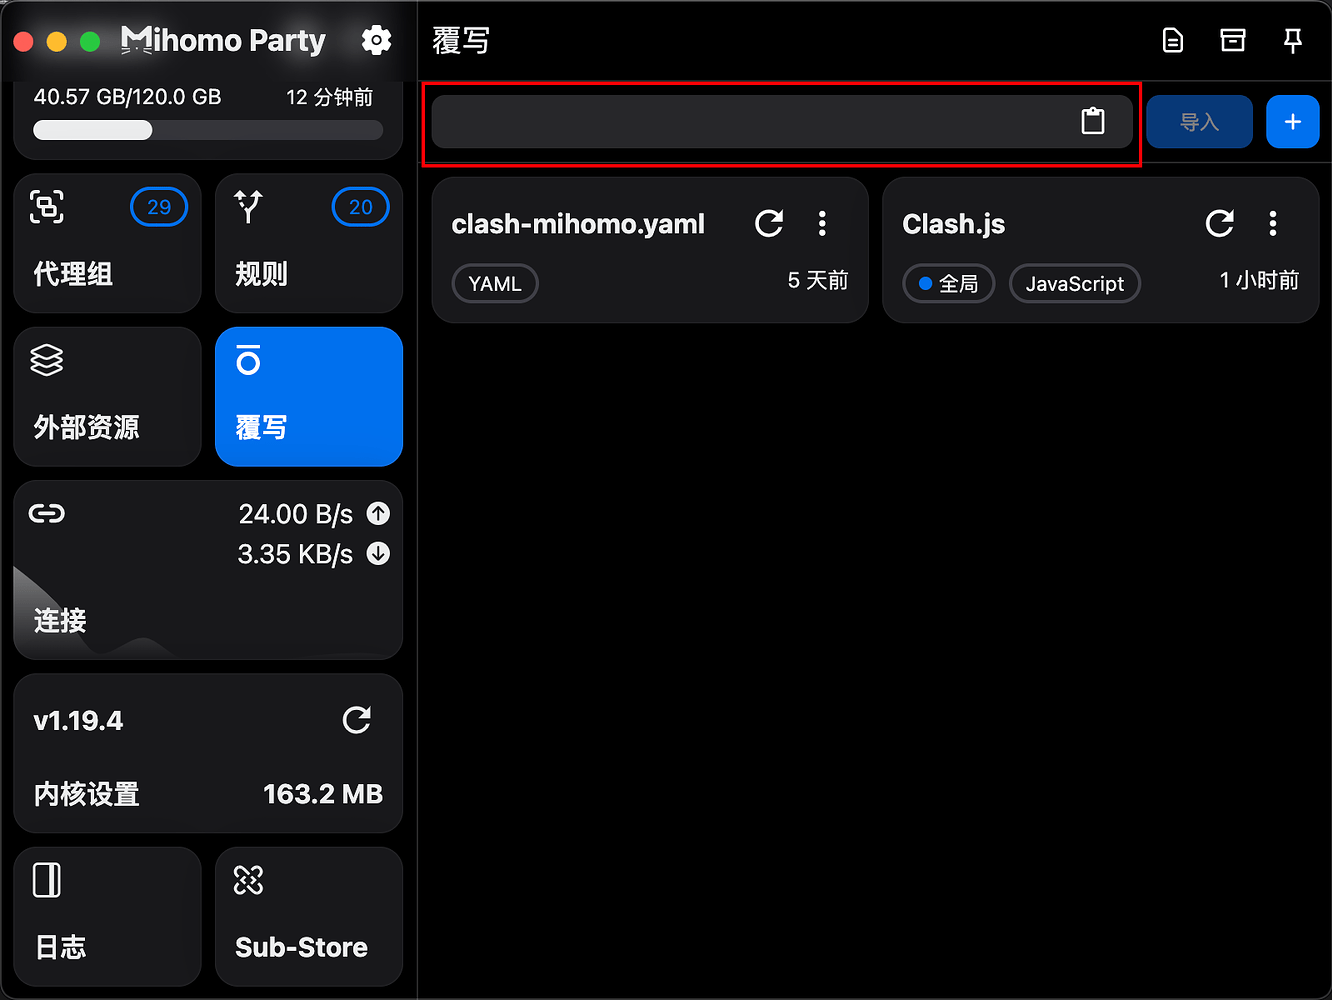Image resolution: width=1332 pixels, height=1000 pixels.
Task: Click the 覆写 page heading
Action: coord(461,41)
